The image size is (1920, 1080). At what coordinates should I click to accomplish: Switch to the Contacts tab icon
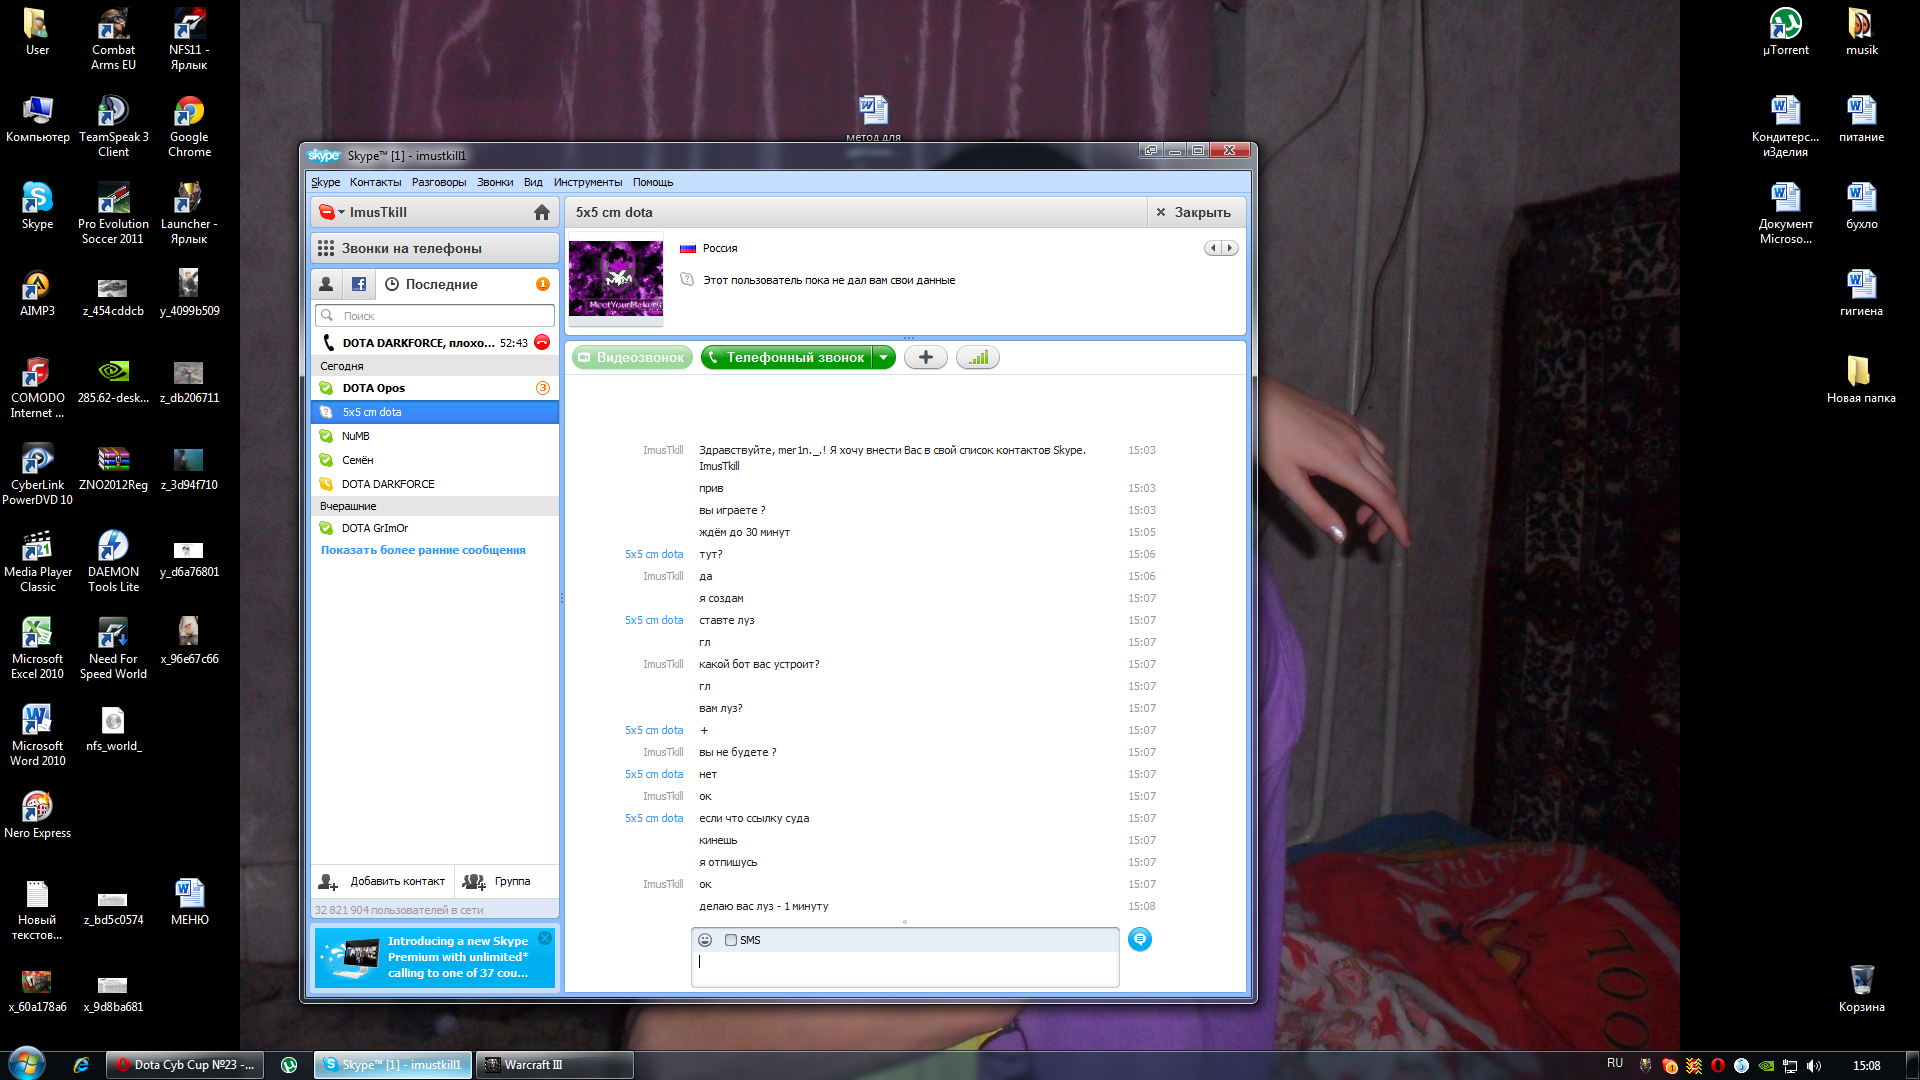coord(326,284)
